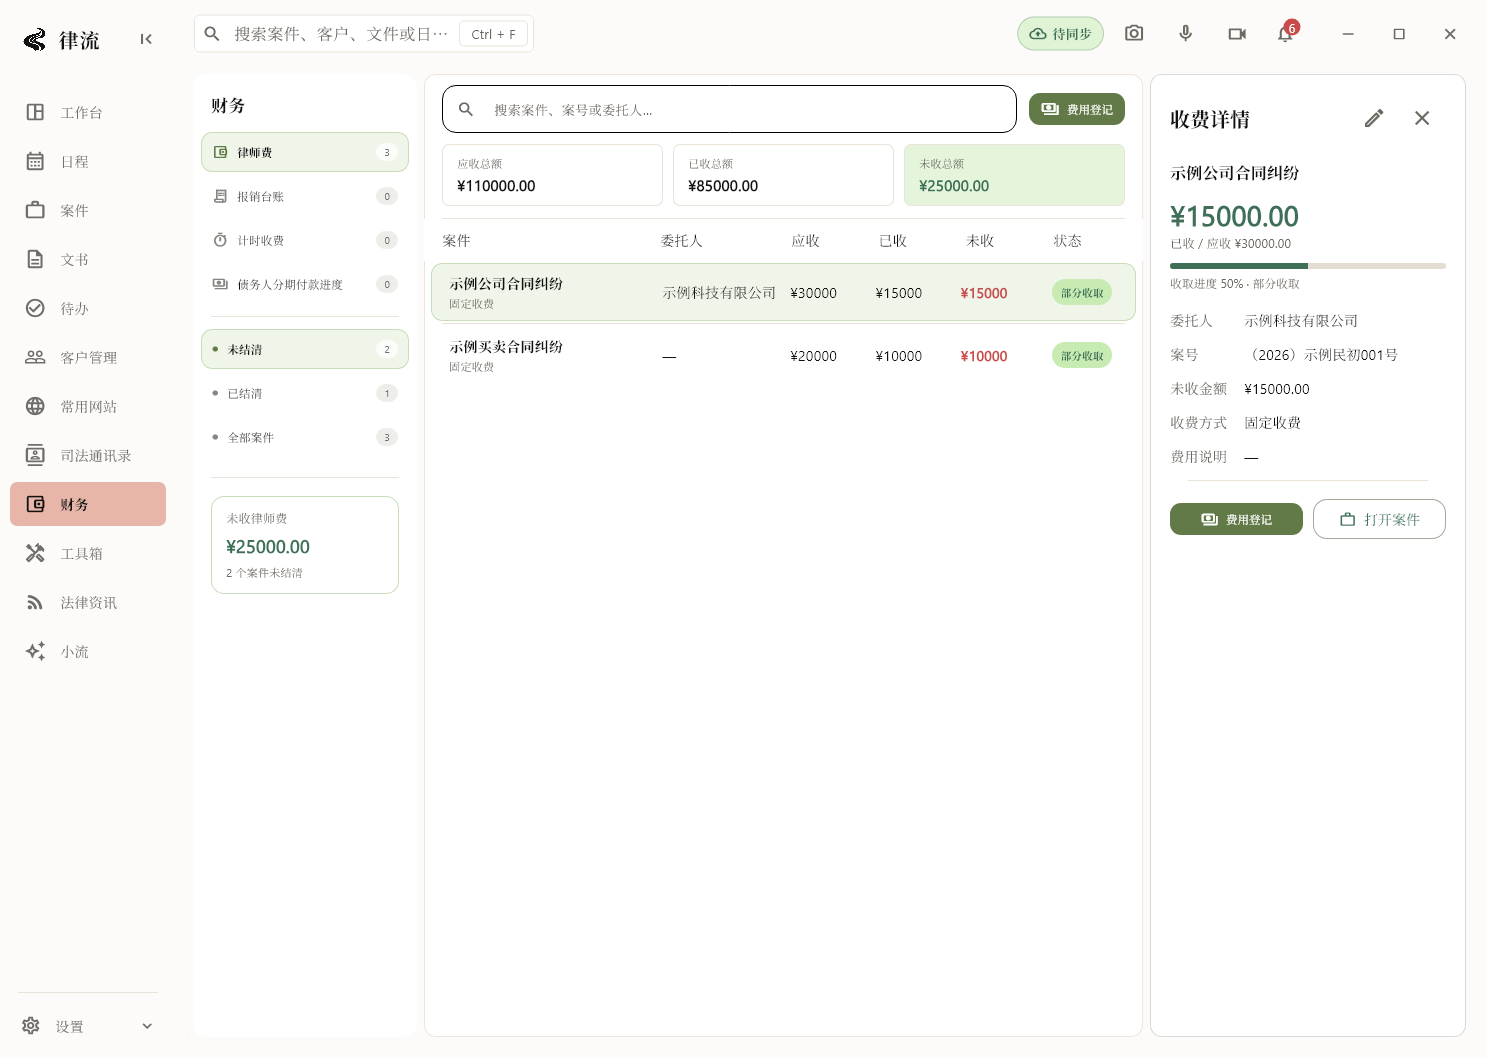The width and height of the screenshot is (1487, 1058).
Task: Select the 债务人分期付款进度 category
Action: [x=305, y=284]
